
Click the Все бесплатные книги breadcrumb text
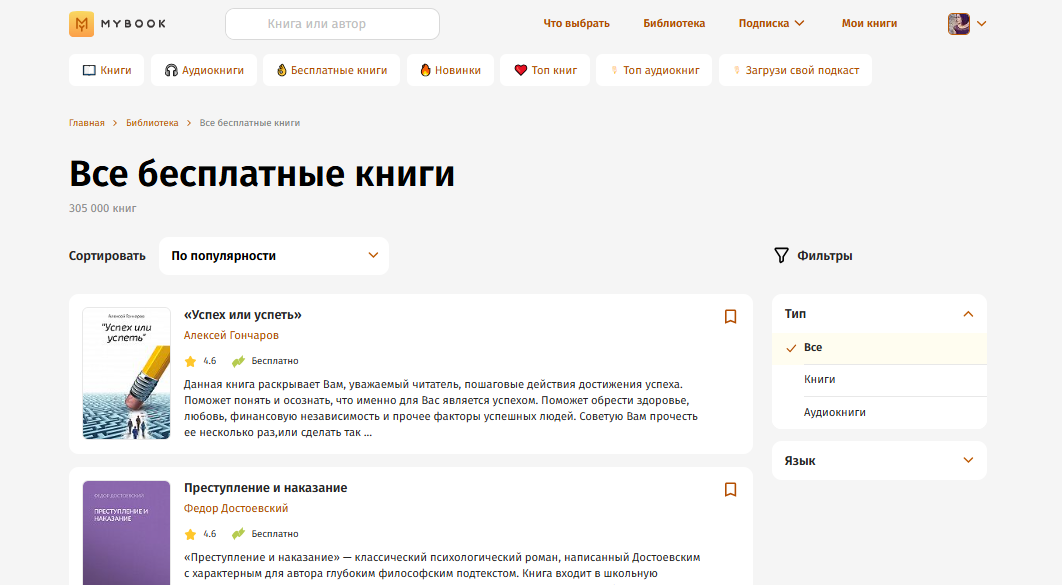249,123
